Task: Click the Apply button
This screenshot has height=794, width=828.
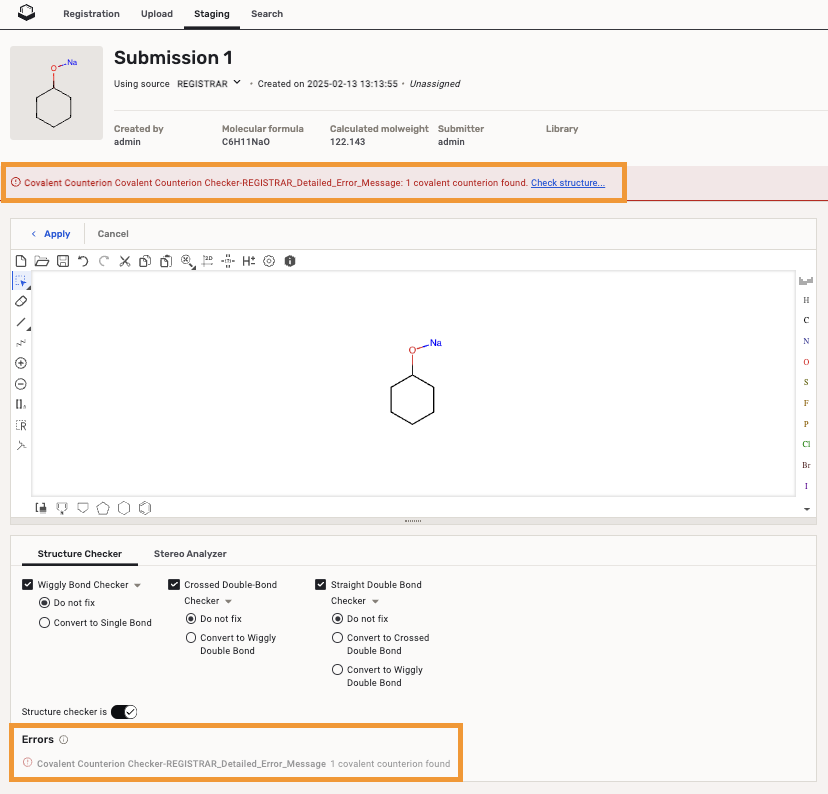Action: click(51, 234)
